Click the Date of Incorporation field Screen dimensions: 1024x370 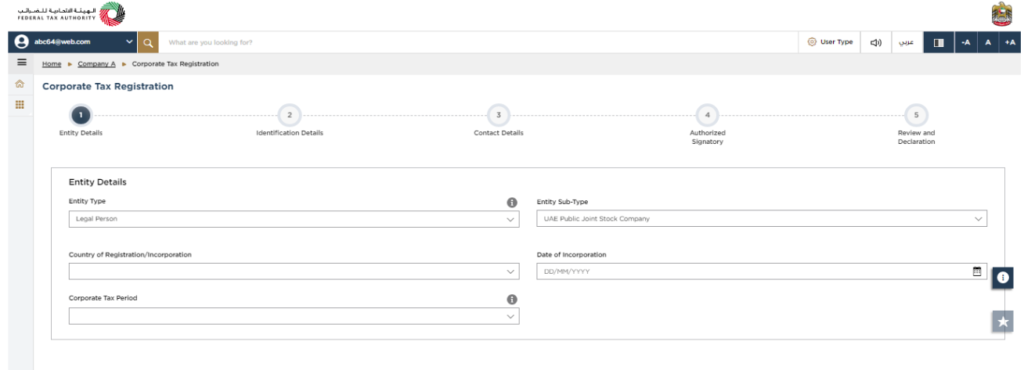(761, 271)
